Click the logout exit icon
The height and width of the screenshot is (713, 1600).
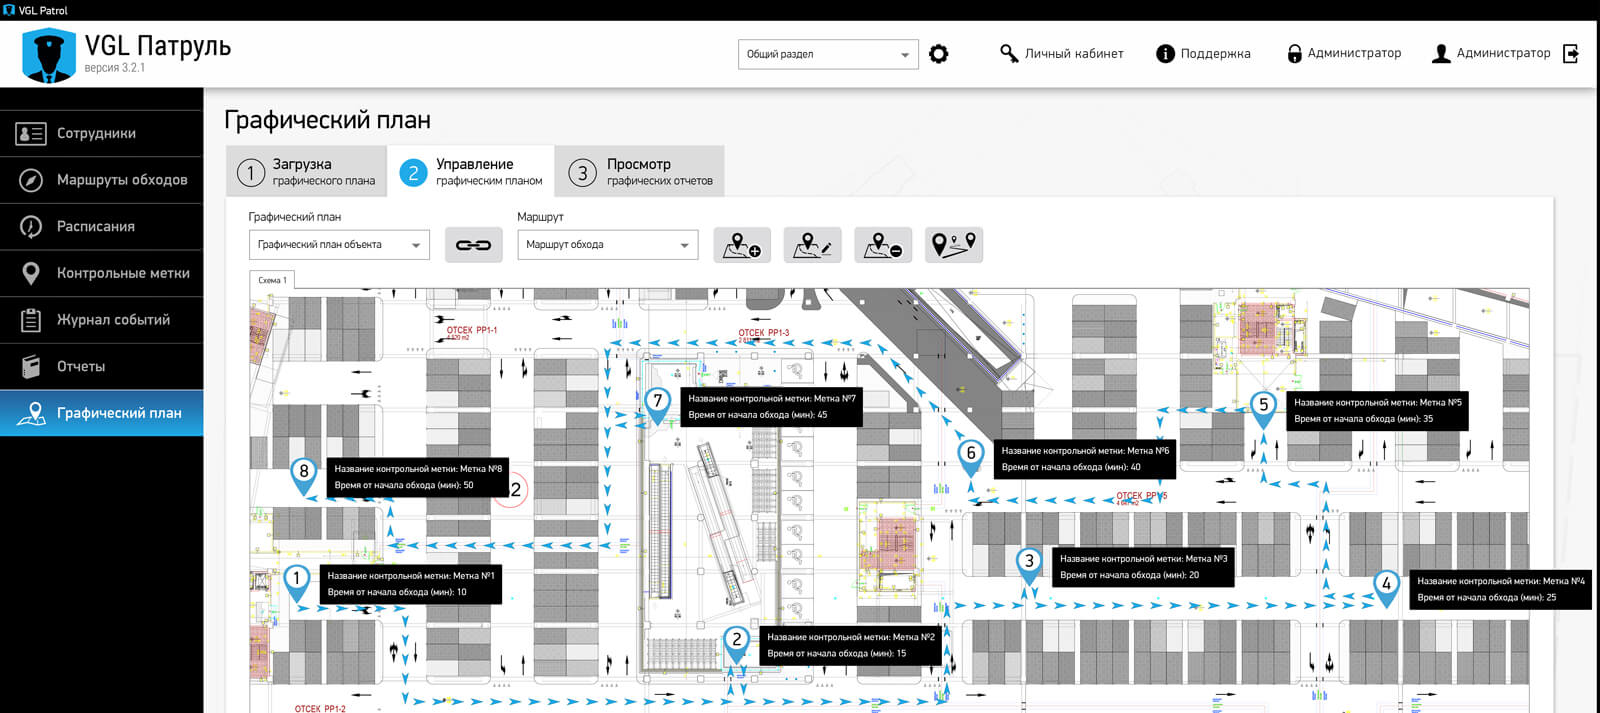point(1571,54)
